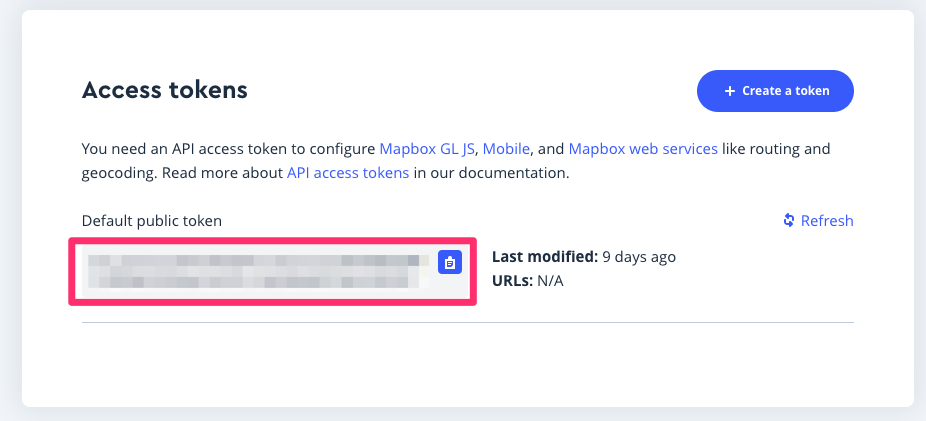This screenshot has height=421, width=926.
Task: Open the Mapbox GL JS link
Action: (x=429, y=149)
